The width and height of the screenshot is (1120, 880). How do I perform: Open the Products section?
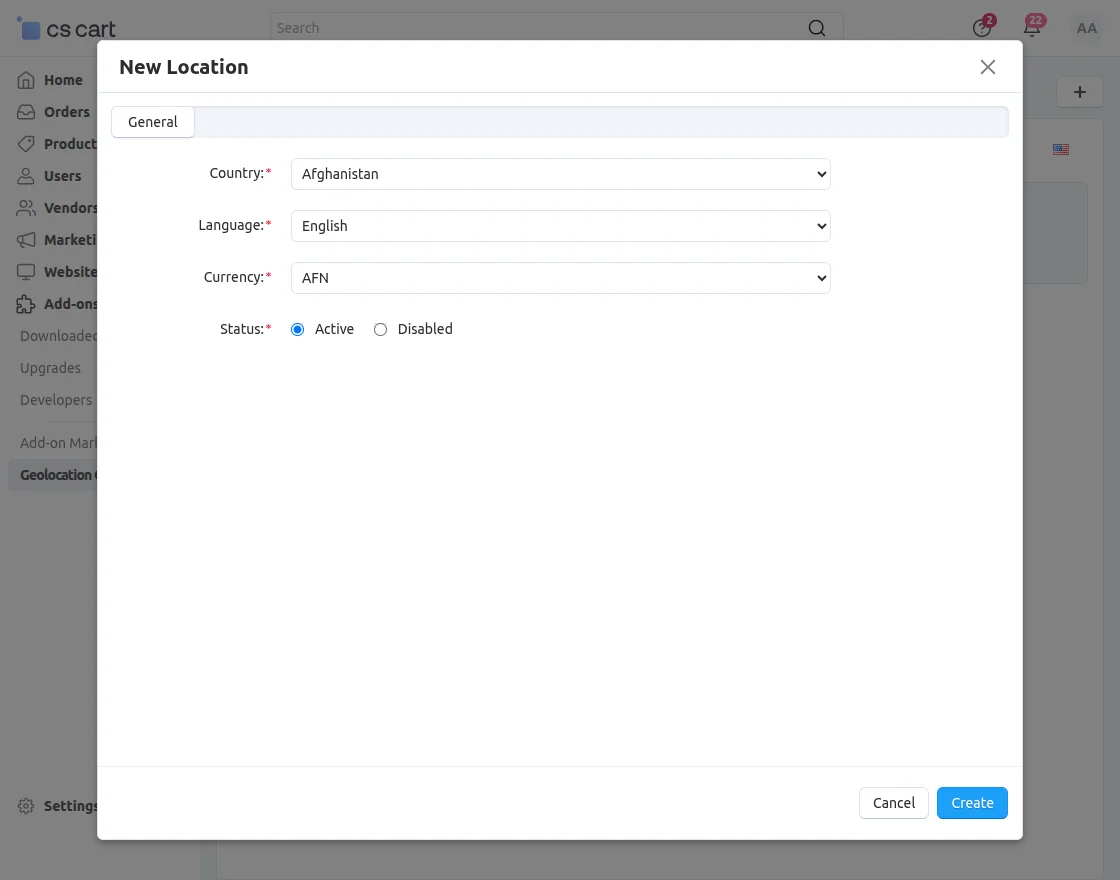point(27,143)
